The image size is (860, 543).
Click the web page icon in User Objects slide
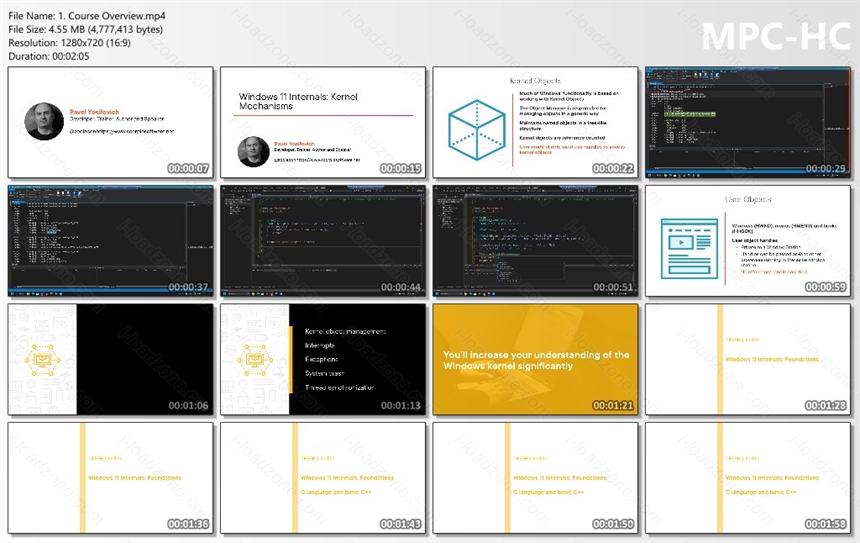coord(689,248)
